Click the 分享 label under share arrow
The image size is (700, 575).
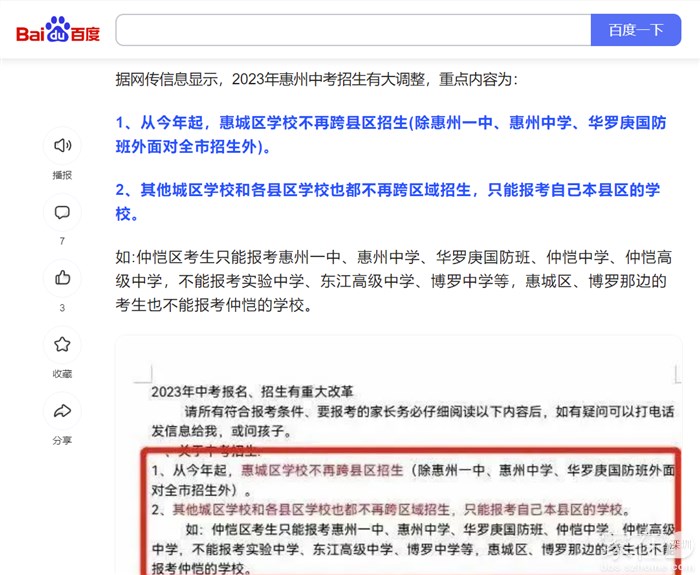[x=62, y=441]
